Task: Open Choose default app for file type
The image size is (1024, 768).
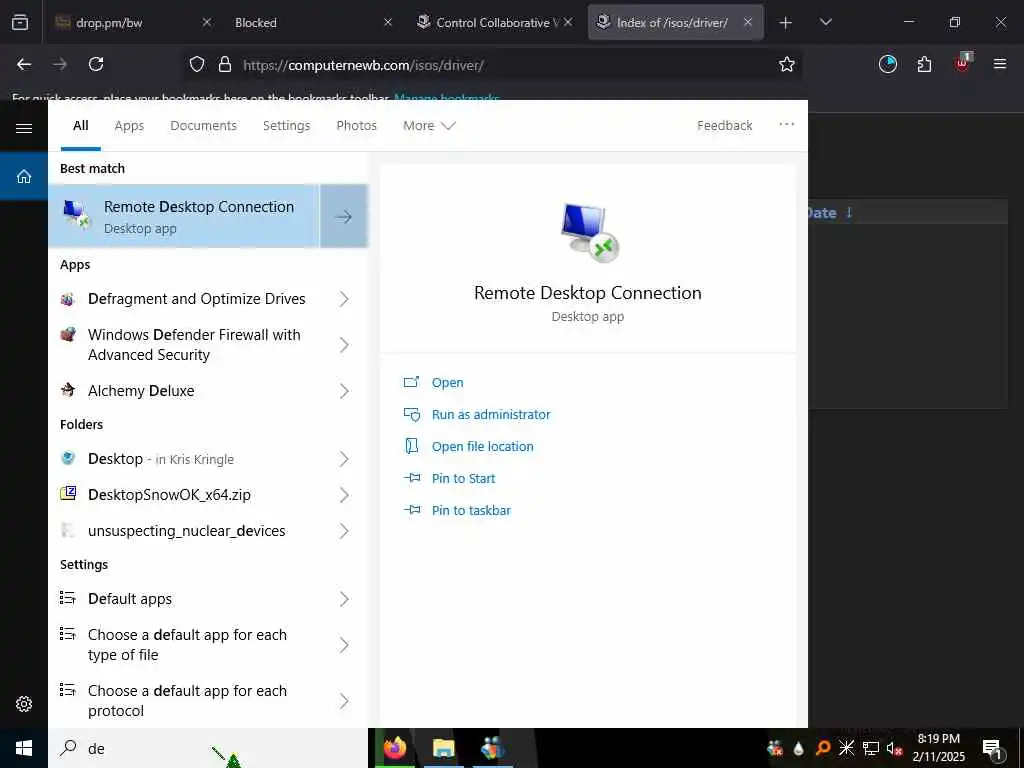Action: click(187, 645)
